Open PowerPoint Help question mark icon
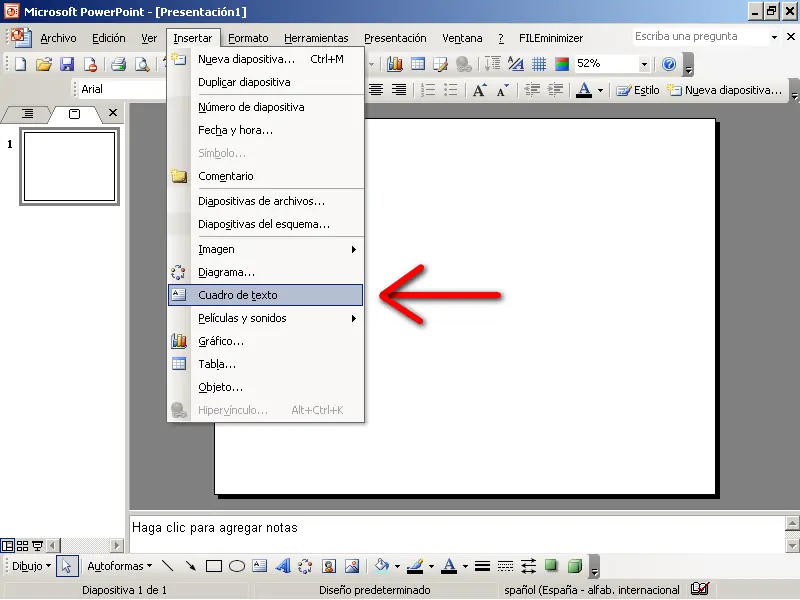The width and height of the screenshot is (800, 600). pyautogui.click(x=669, y=64)
